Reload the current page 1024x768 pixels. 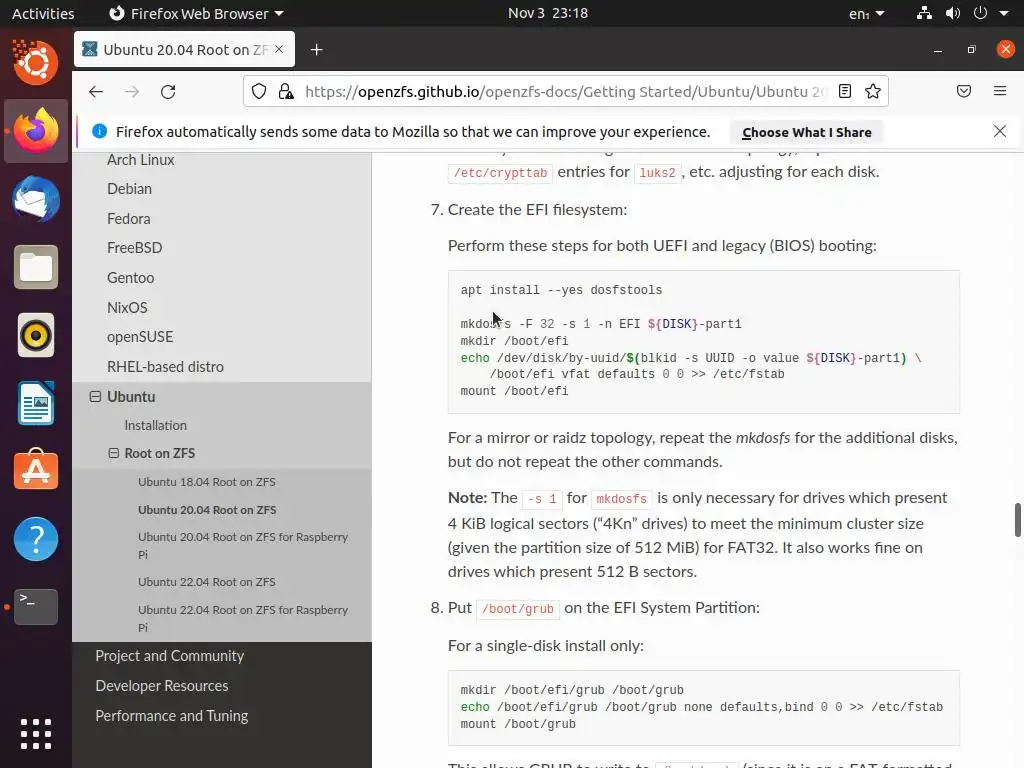pos(168,91)
